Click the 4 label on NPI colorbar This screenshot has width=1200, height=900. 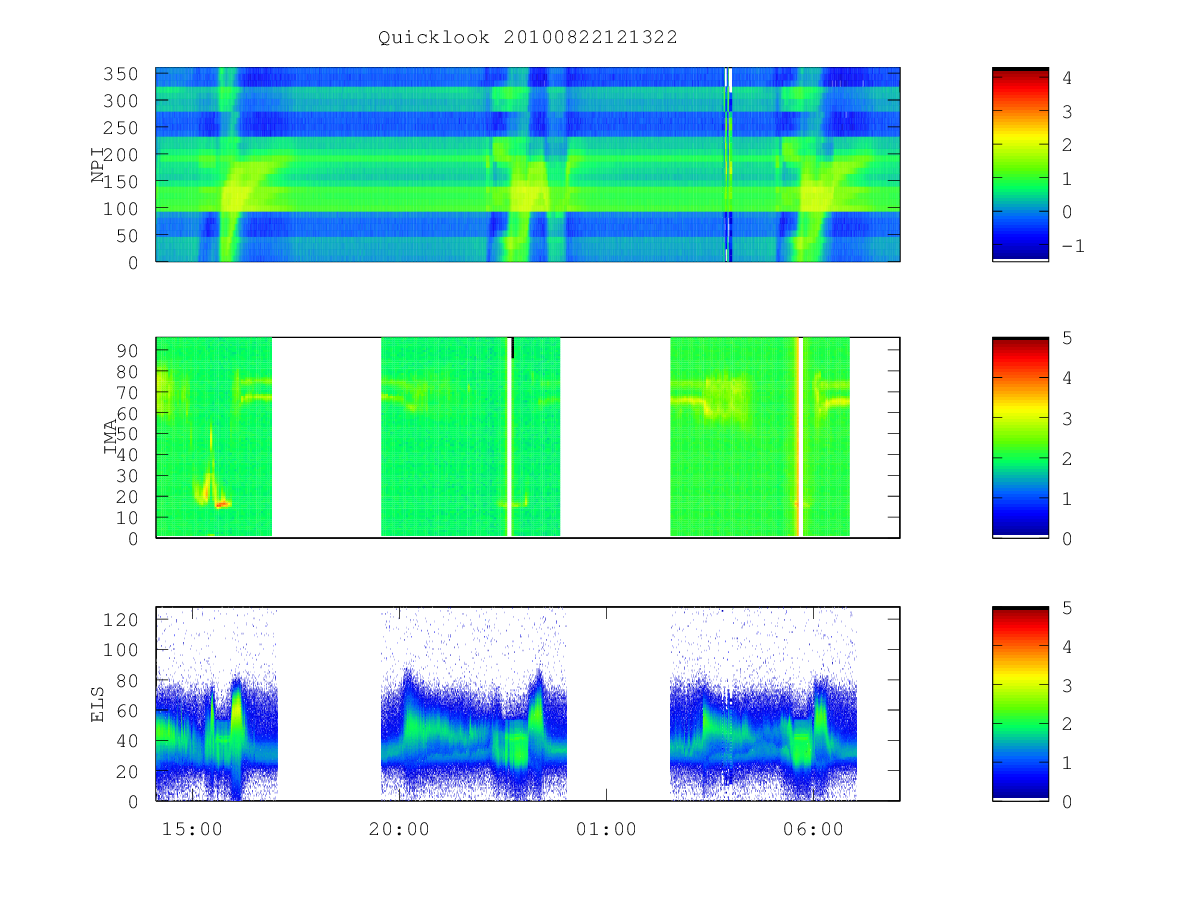[1067, 77]
